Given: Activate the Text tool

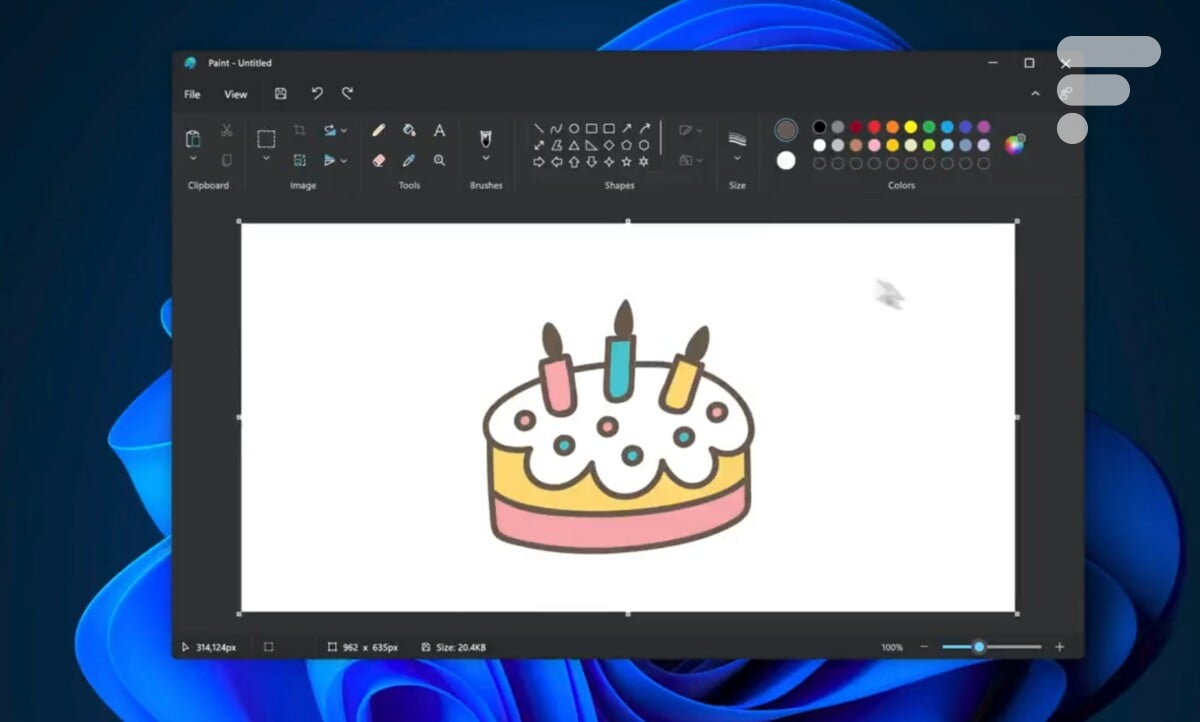Looking at the screenshot, I should point(439,130).
